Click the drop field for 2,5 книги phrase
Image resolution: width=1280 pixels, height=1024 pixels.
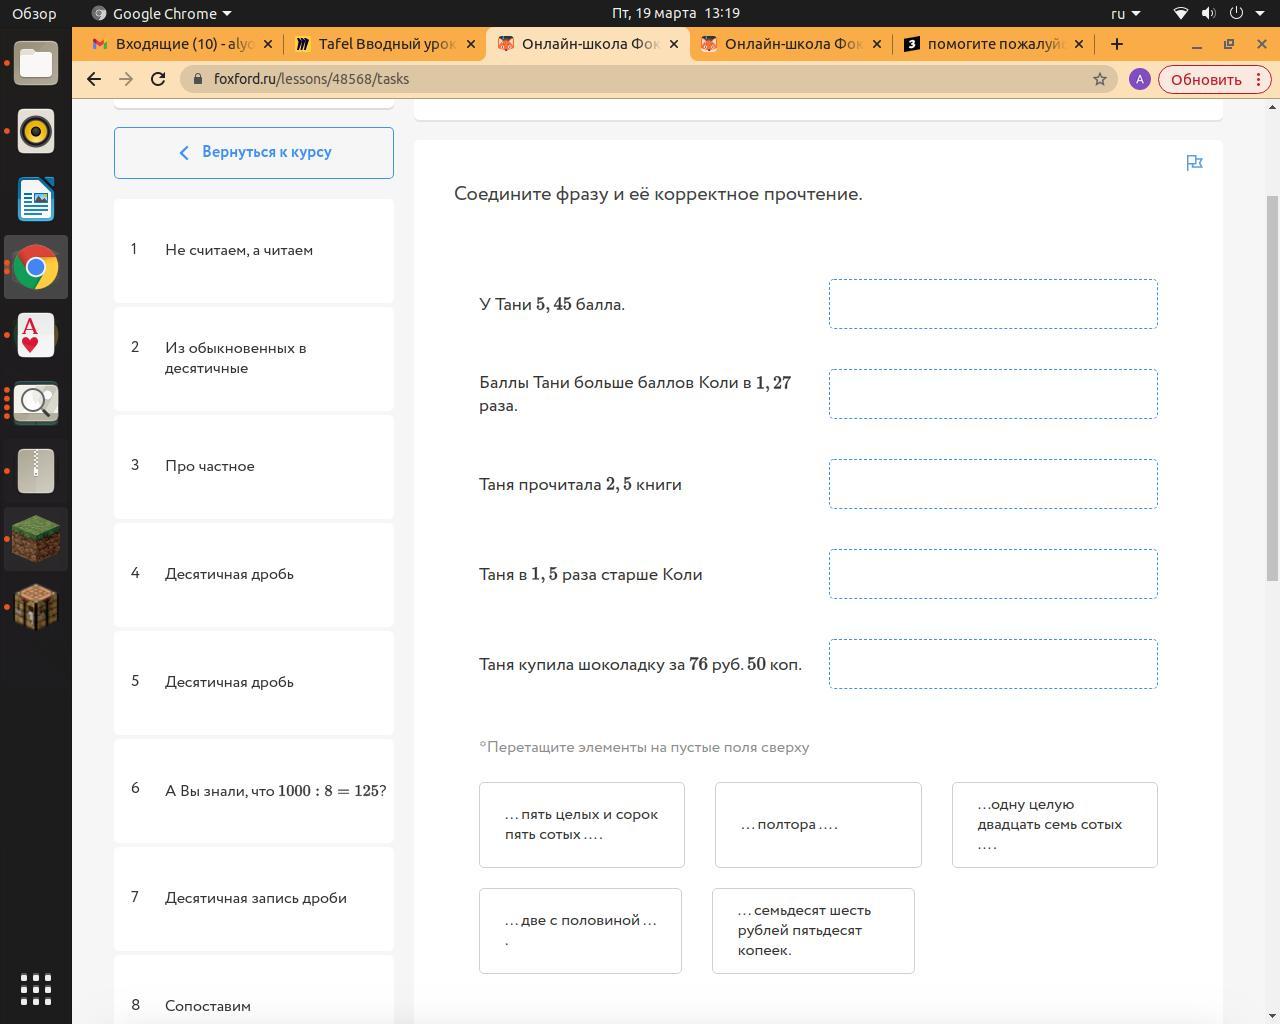993,484
